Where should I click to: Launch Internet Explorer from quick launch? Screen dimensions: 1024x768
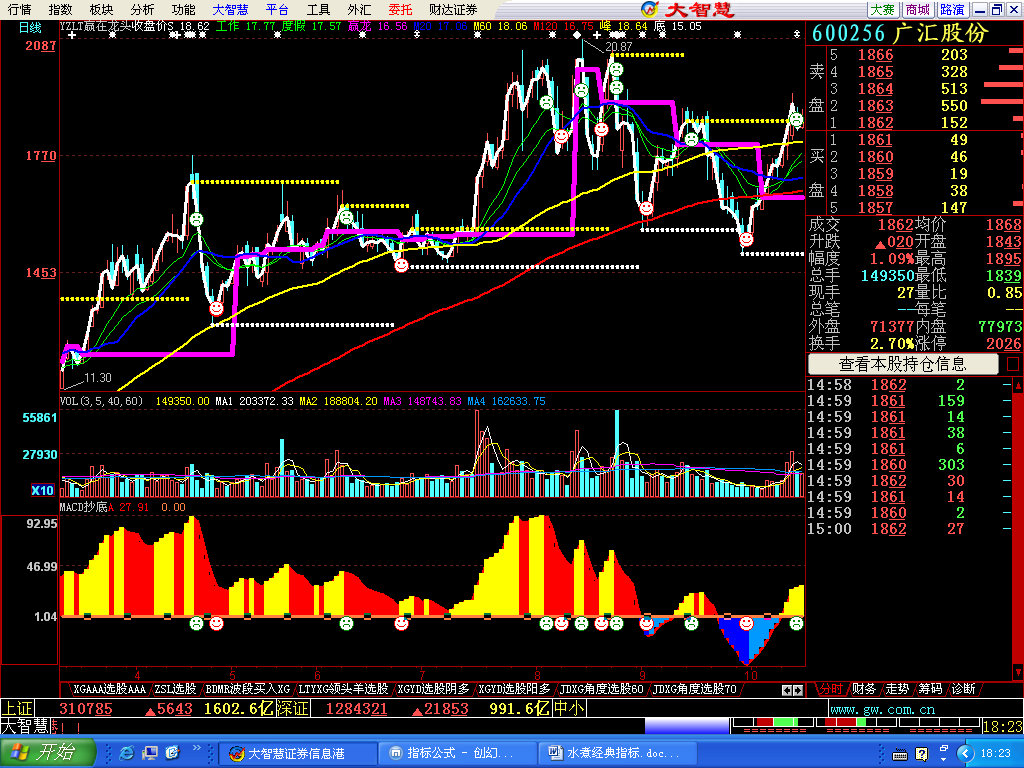tap(127, 753)
